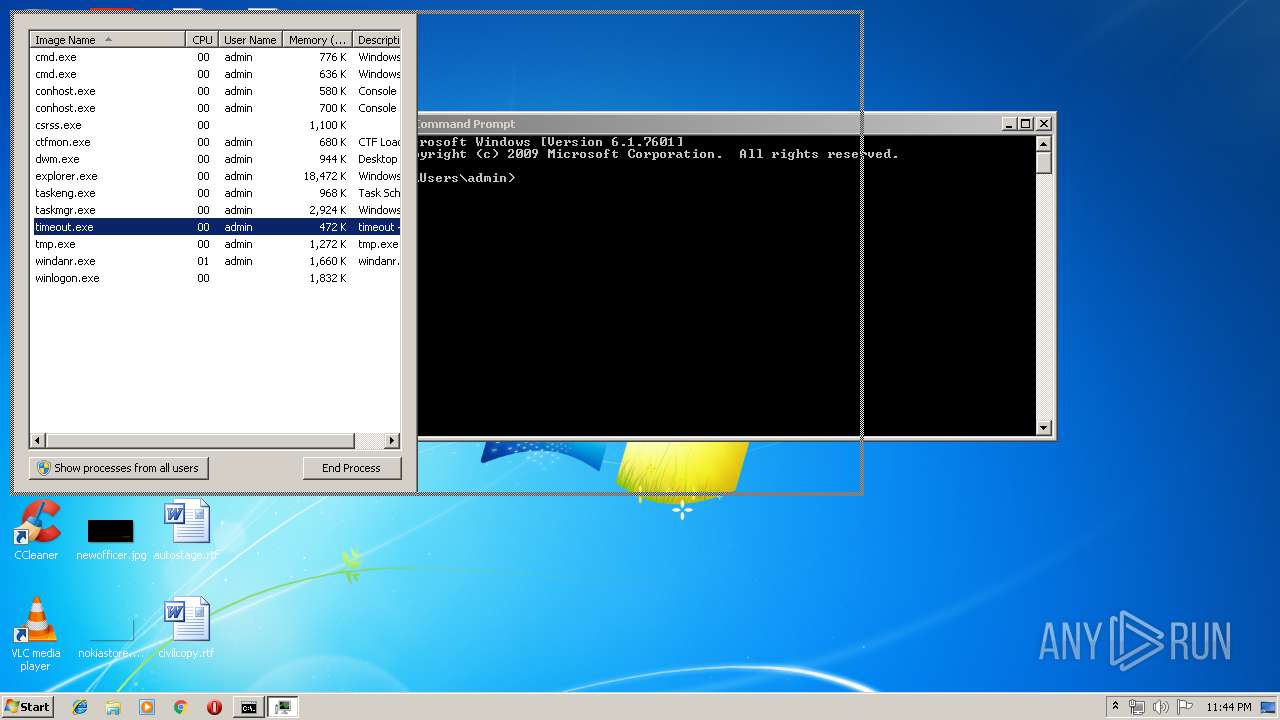Open CCleaner desktop shortcut
Viewport: 1280px width, 720px height.
pyautogui.click(x=36, y=530)
